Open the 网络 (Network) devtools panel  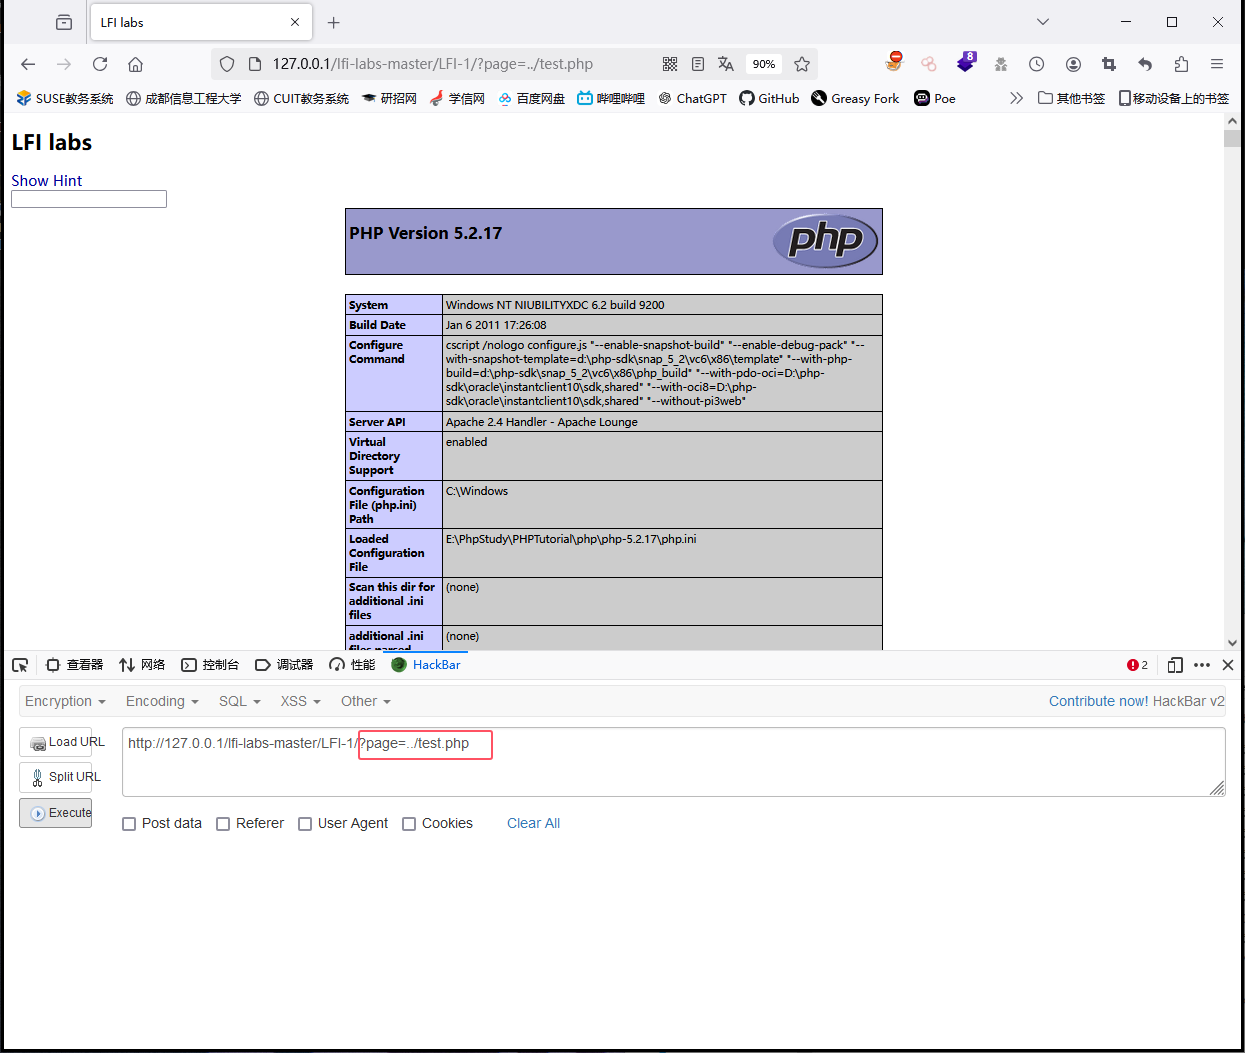point(141,664)
